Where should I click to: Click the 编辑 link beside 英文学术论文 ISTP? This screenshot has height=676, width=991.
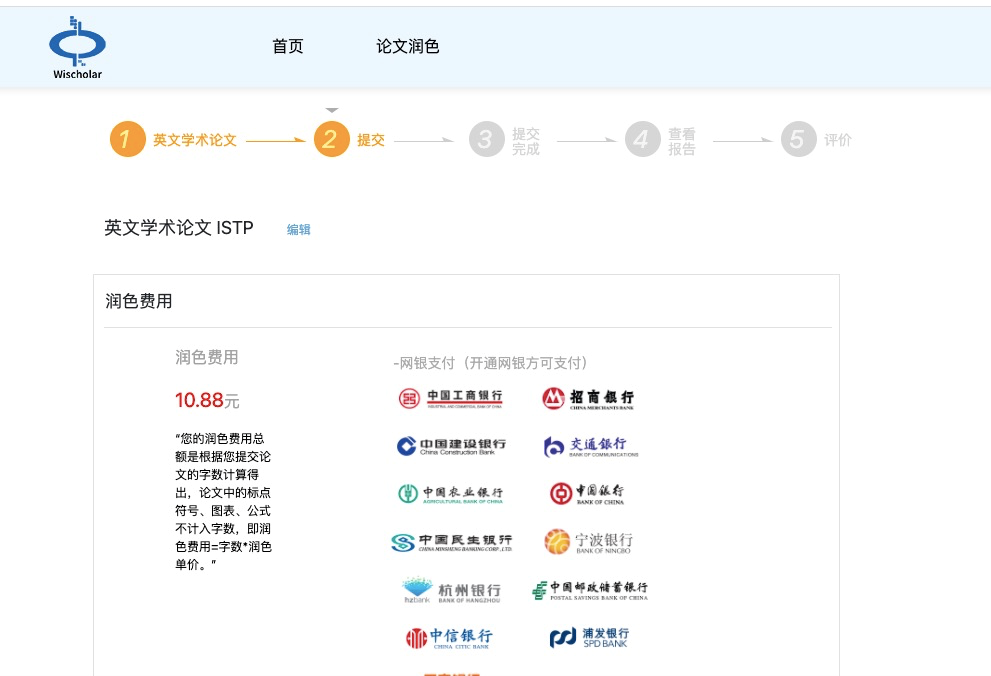click(299, 229)
